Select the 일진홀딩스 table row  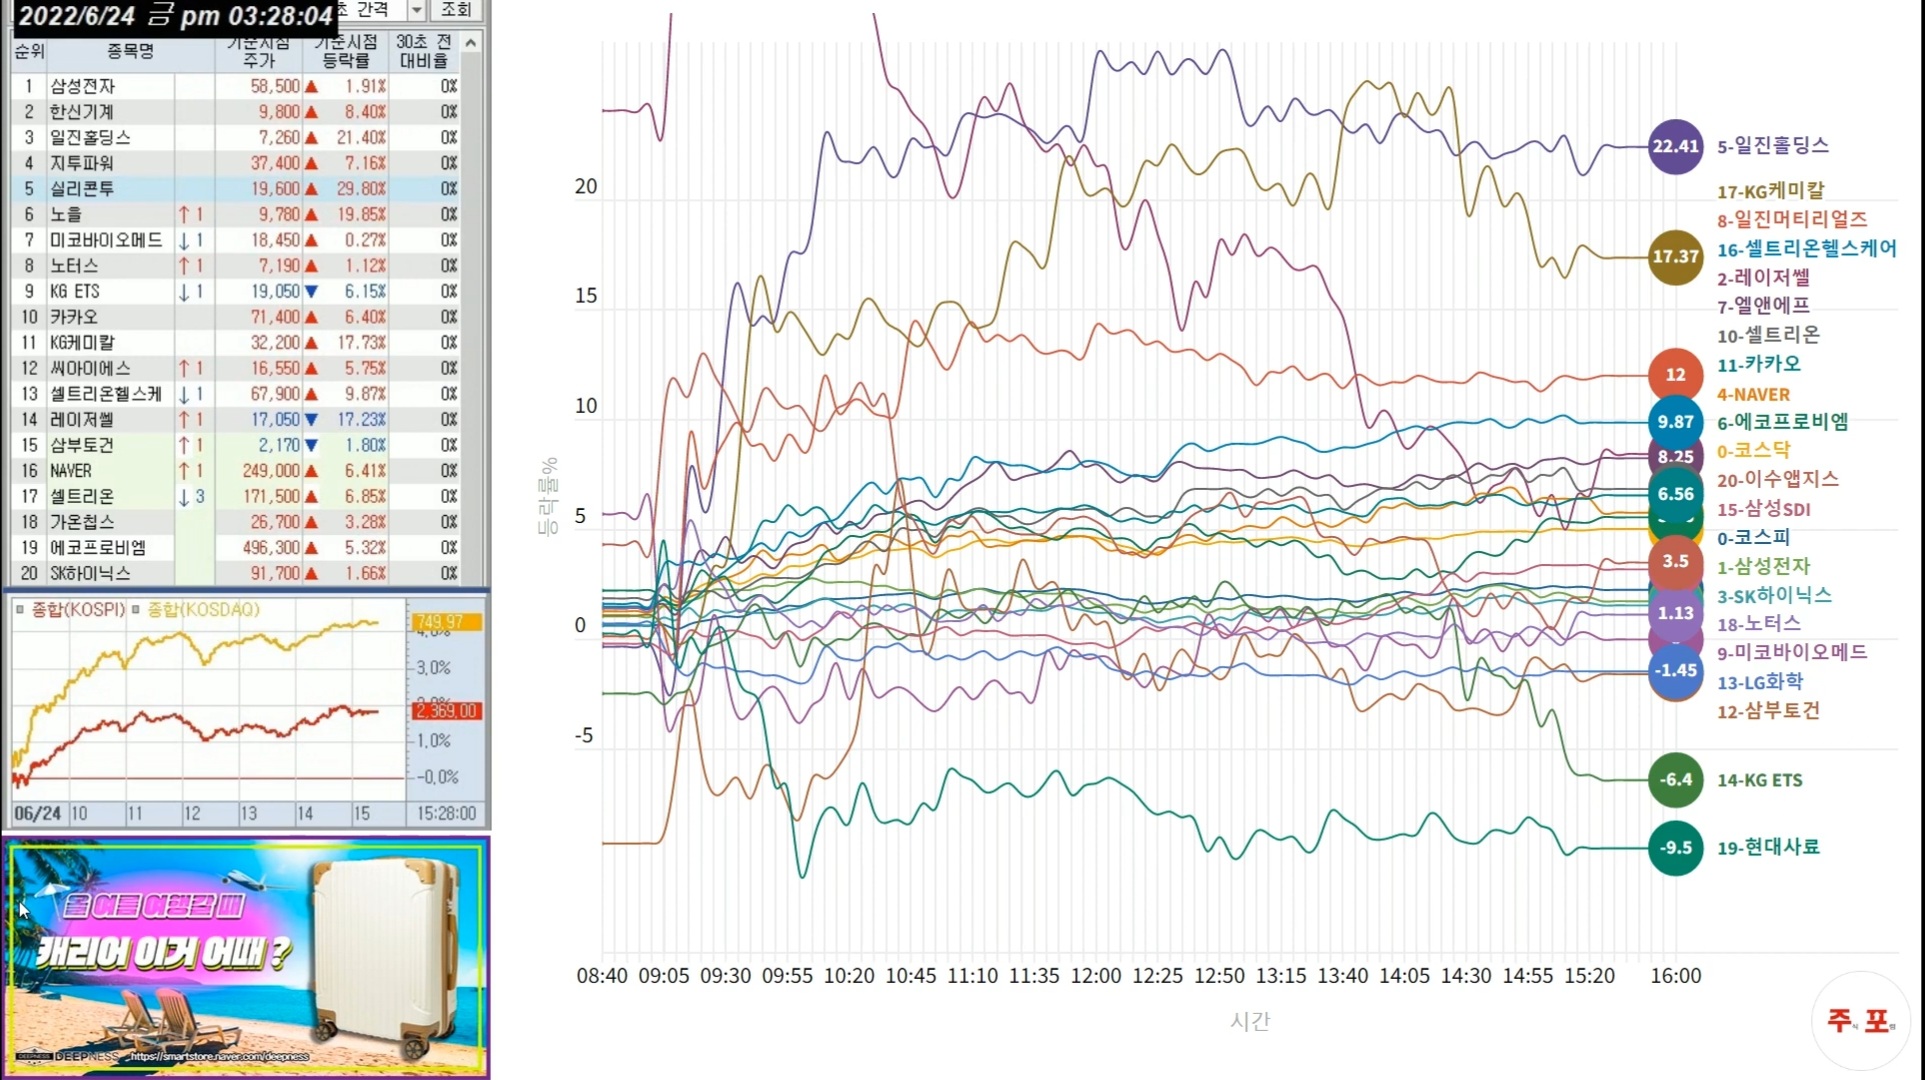tap(236, 137)
